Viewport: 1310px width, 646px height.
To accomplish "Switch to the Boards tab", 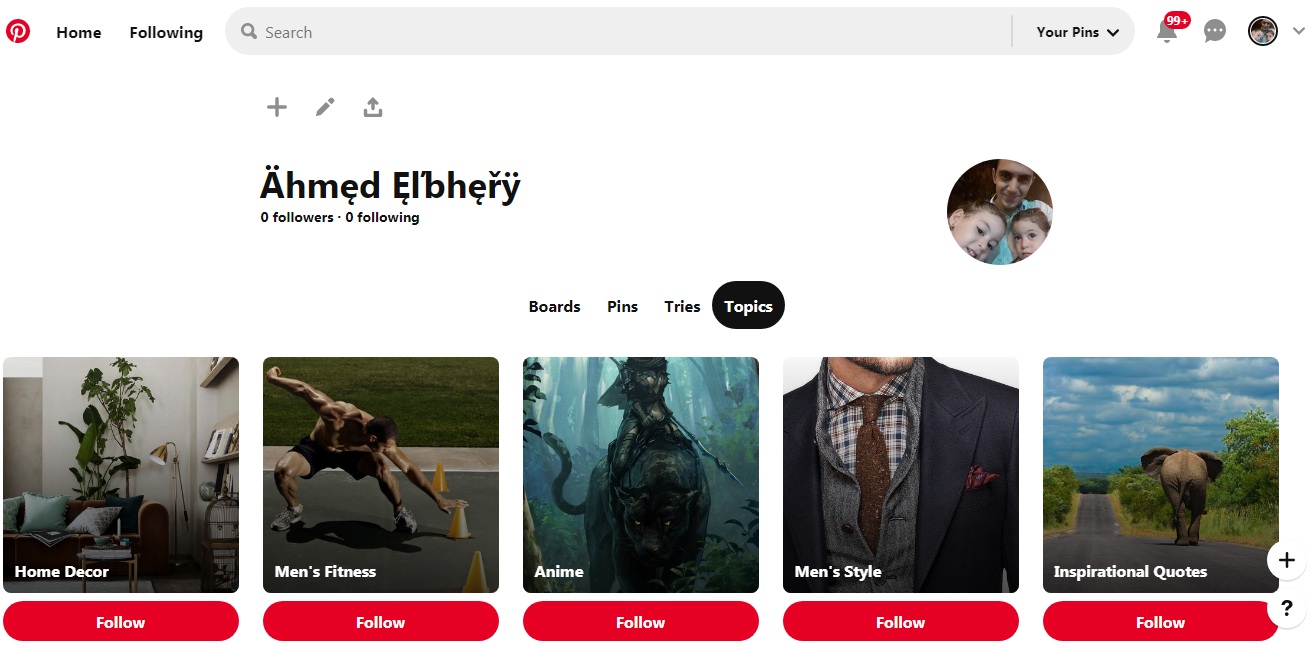I will 555,306.
